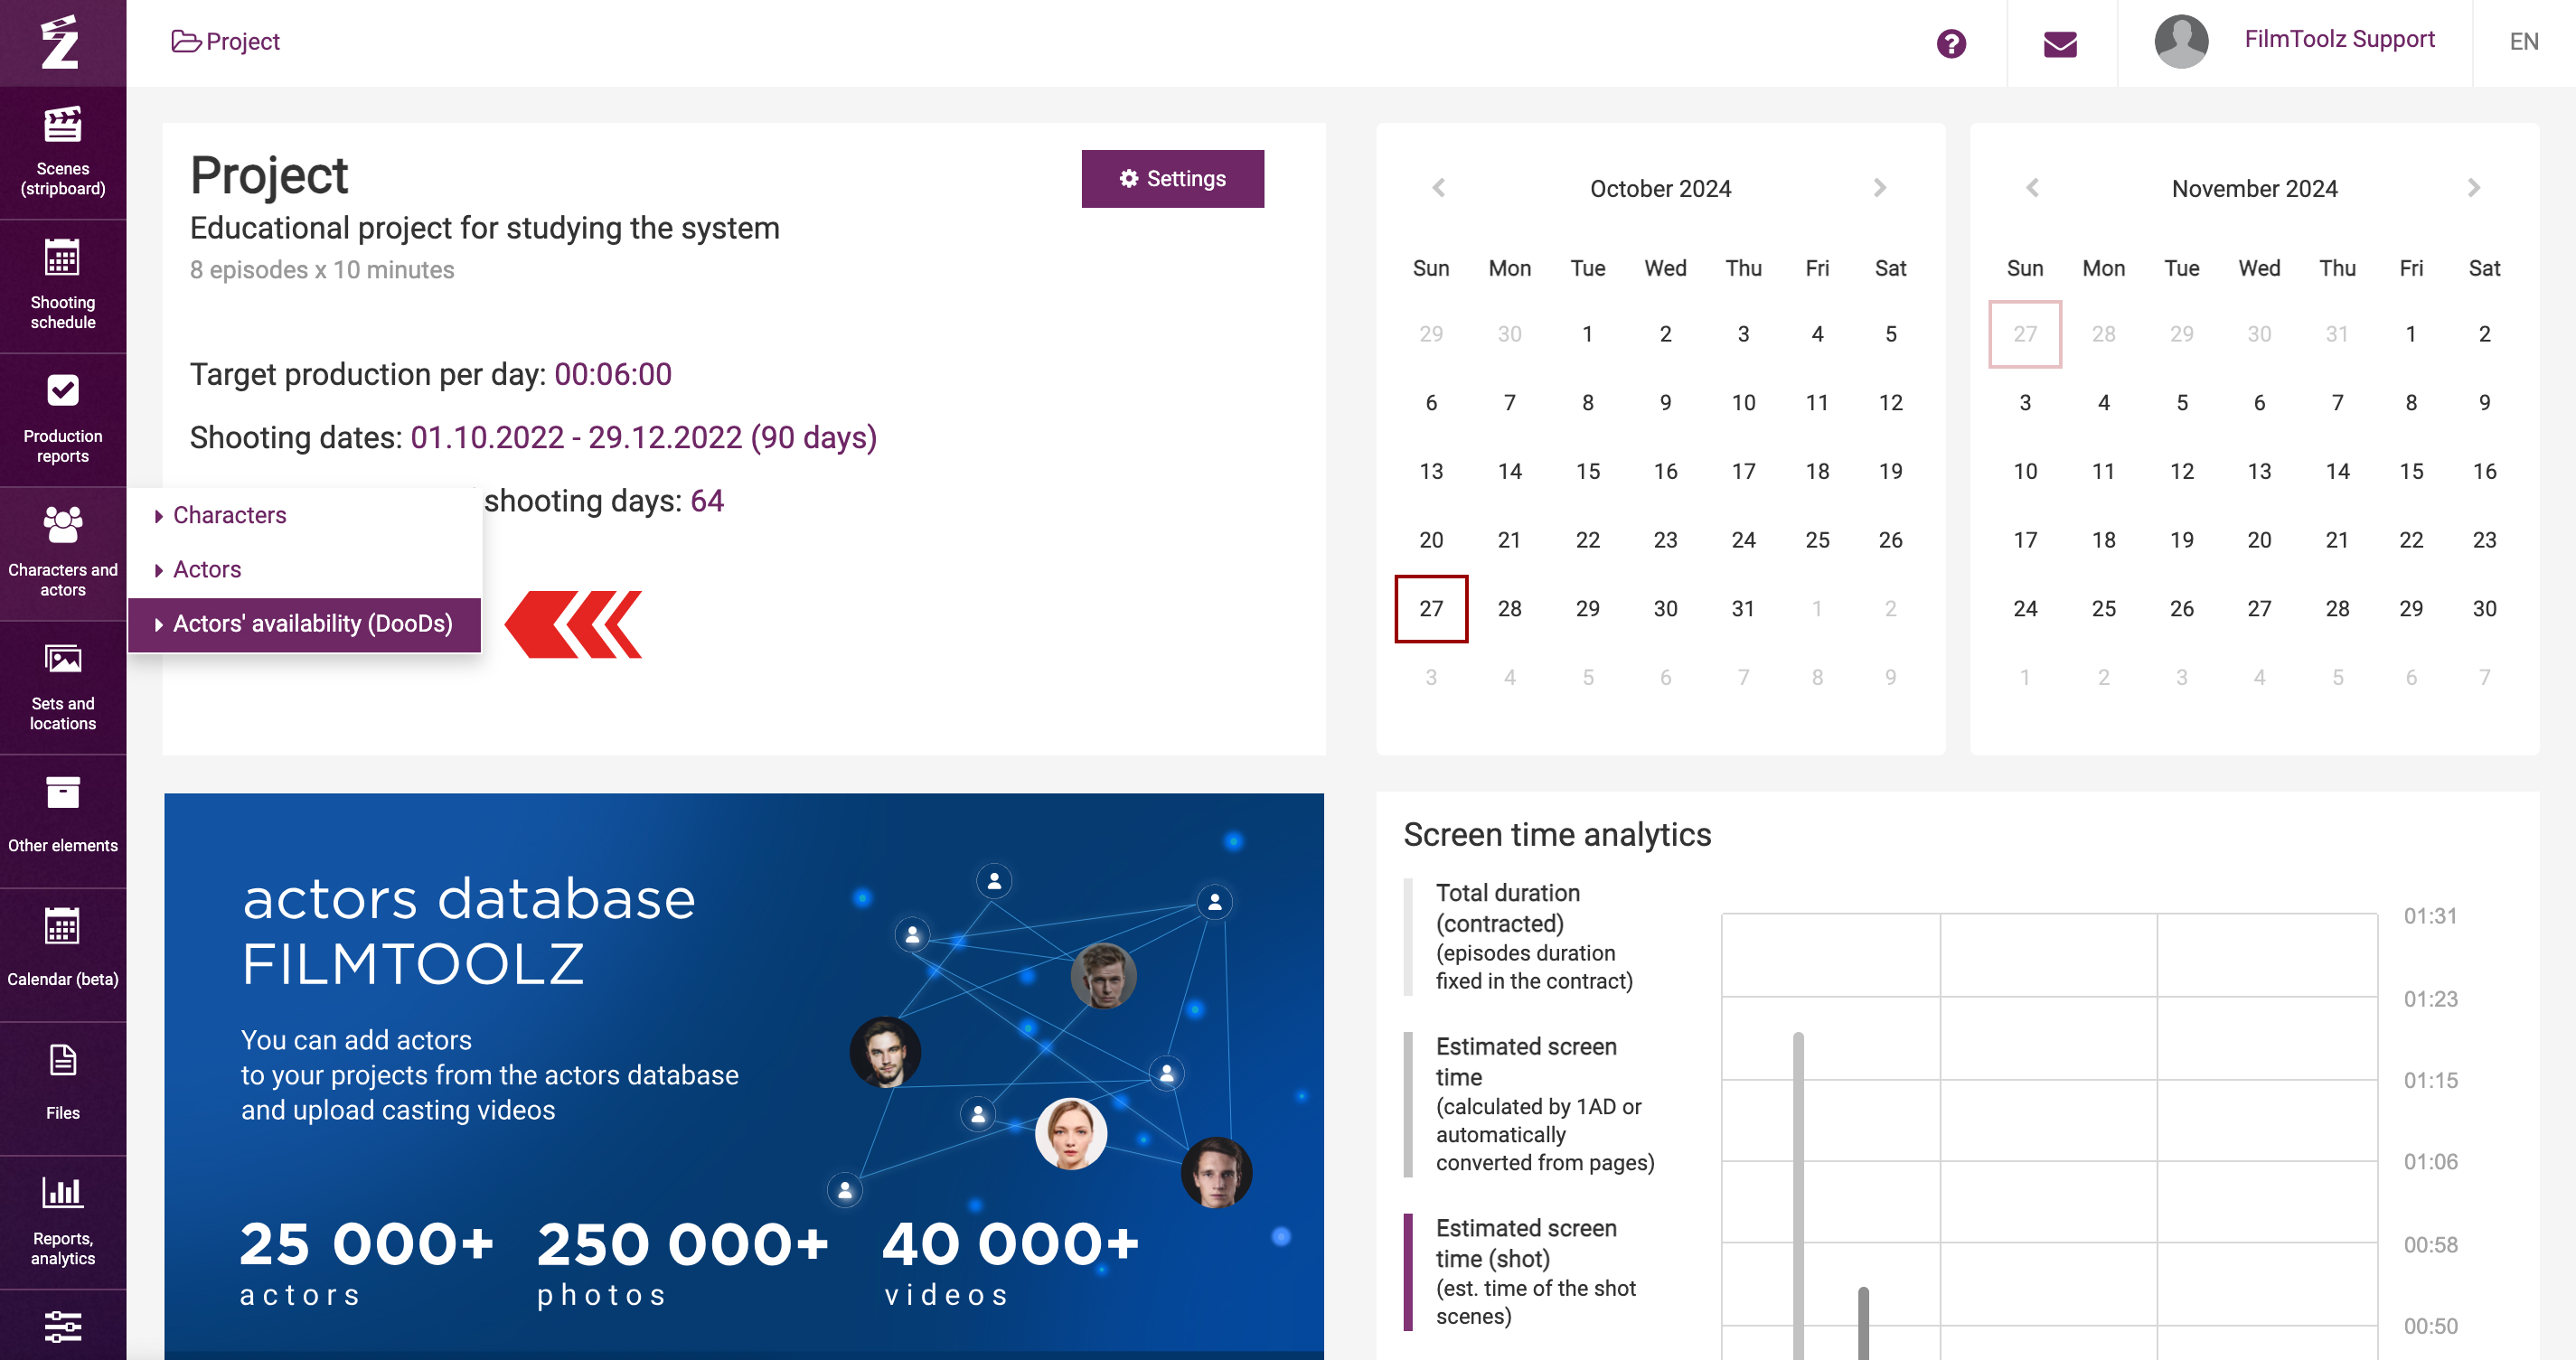Open the messages envelope icon
Screen dimensions: 2576x1360
(x=2060, y=44)
